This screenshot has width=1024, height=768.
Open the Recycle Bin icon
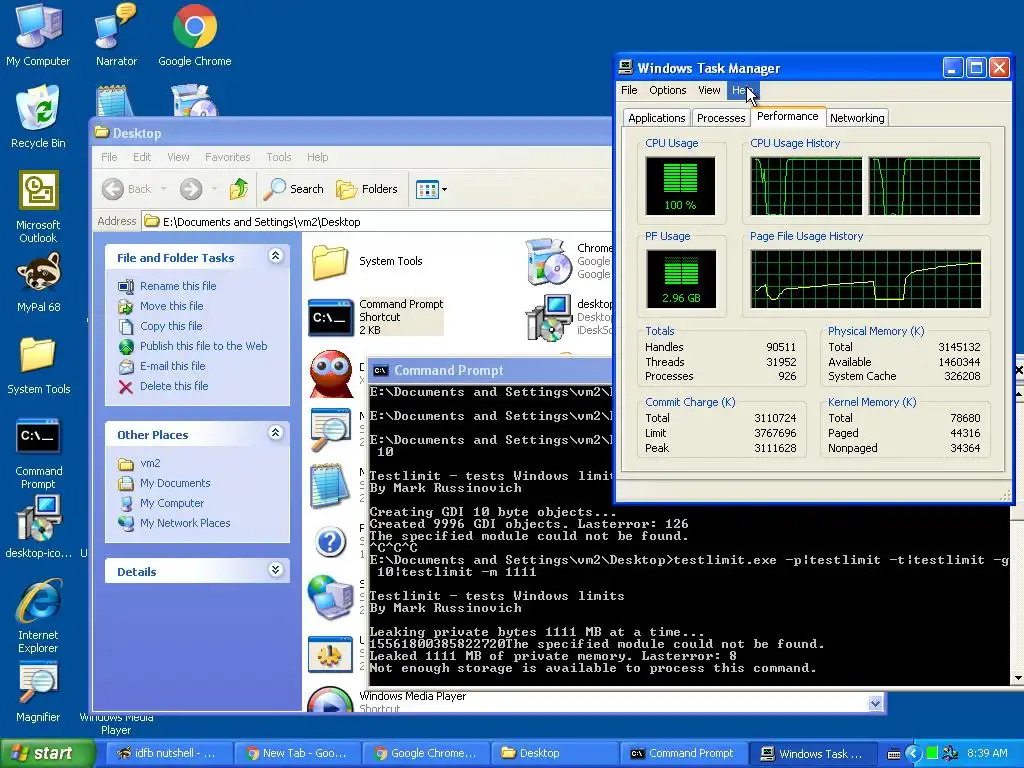click(x=38, y=116)
